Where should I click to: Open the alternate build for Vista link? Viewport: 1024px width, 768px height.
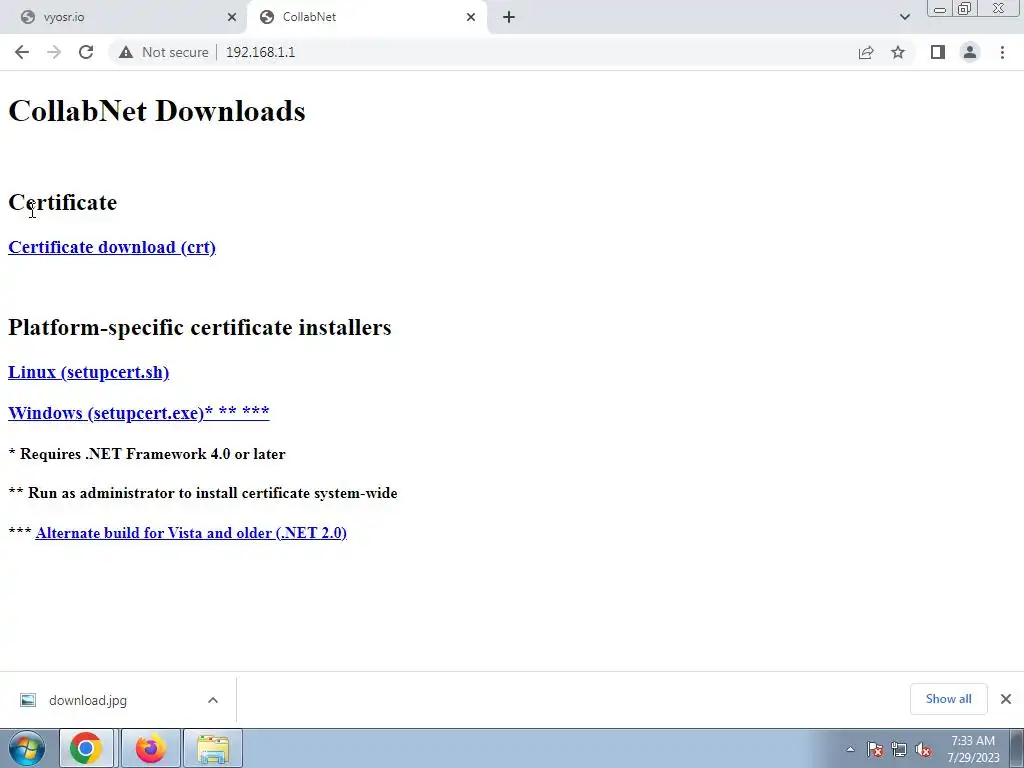(x=191, y=533)
